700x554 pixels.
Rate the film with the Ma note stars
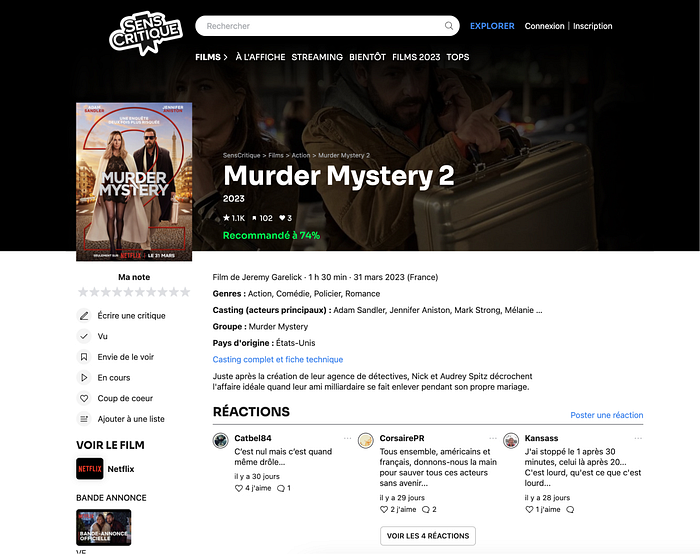click(134, 292)
